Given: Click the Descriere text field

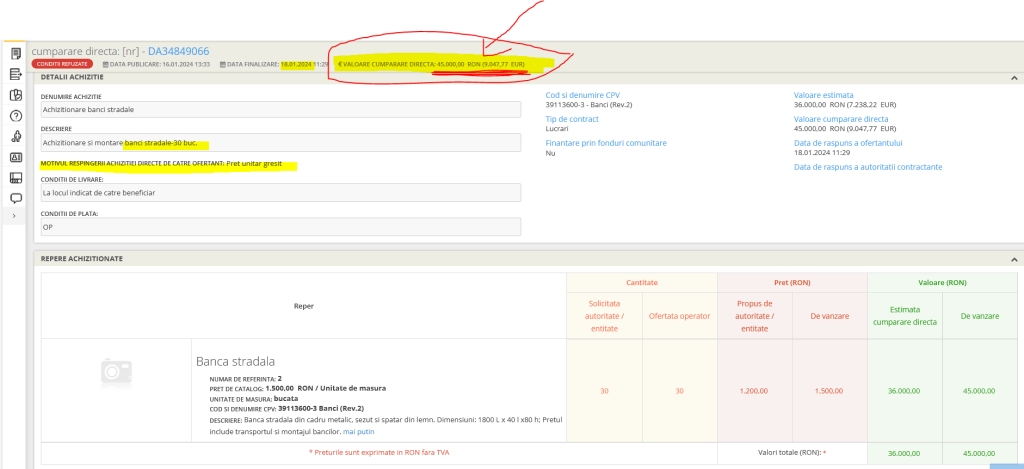Looking at the screenshot, I should pos(280,142).
